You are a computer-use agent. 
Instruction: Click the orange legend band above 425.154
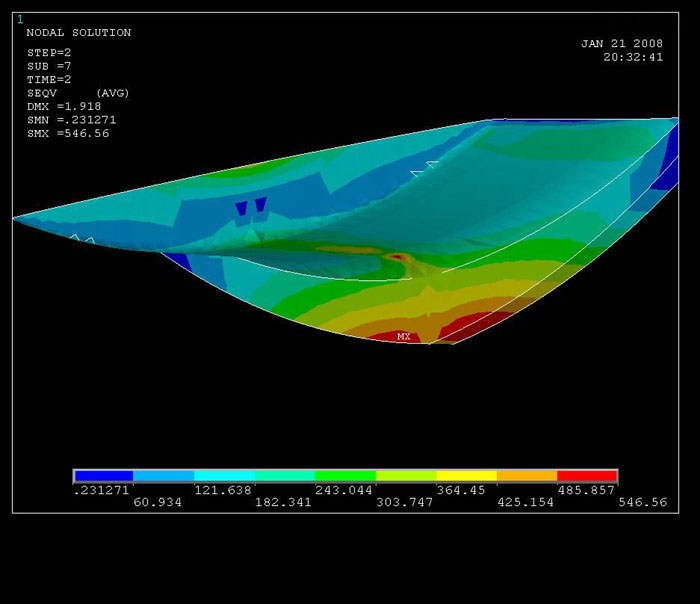coord(527,476)
